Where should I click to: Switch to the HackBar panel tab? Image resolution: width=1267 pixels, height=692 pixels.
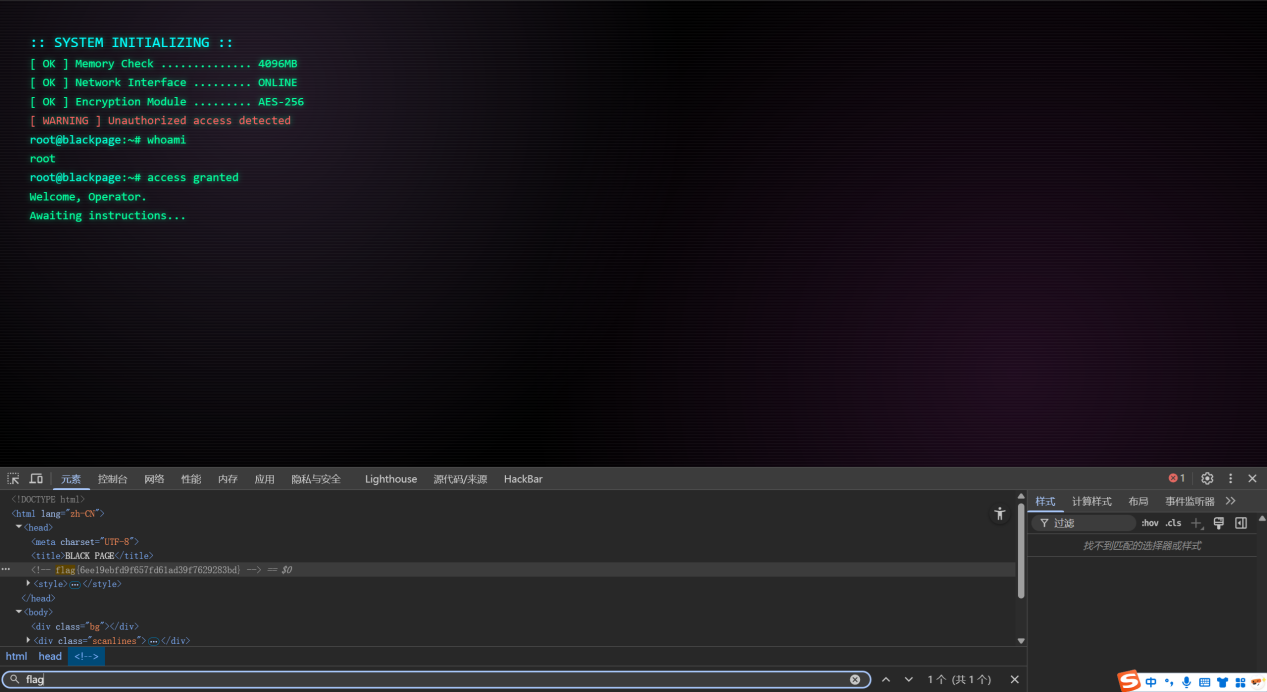(x=523, y=479)
